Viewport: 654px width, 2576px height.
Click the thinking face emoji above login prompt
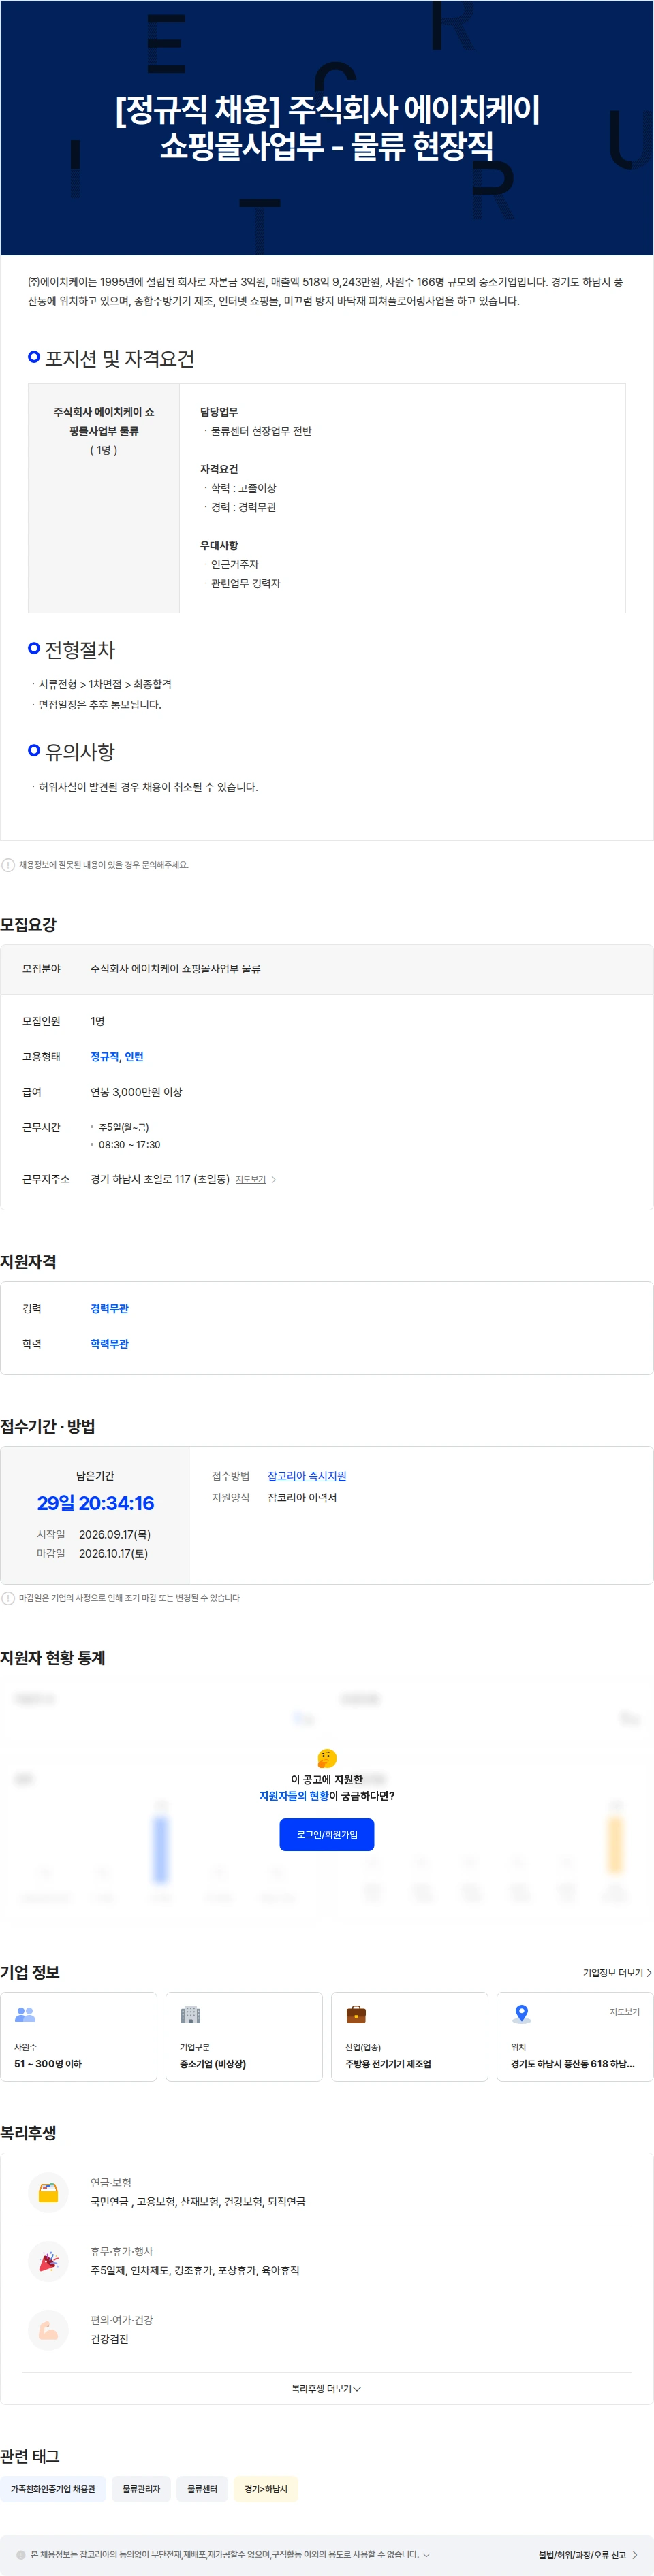(x=327, y=1758)
